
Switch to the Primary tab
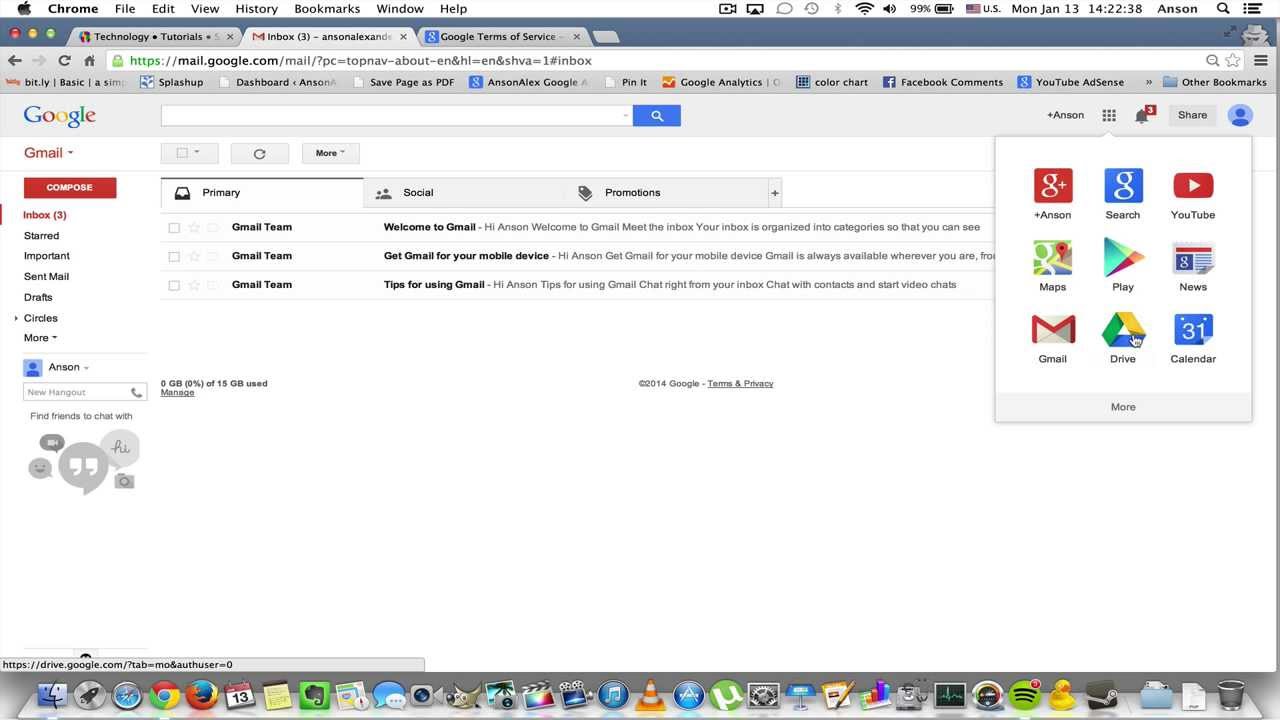[x=262, y=193]
